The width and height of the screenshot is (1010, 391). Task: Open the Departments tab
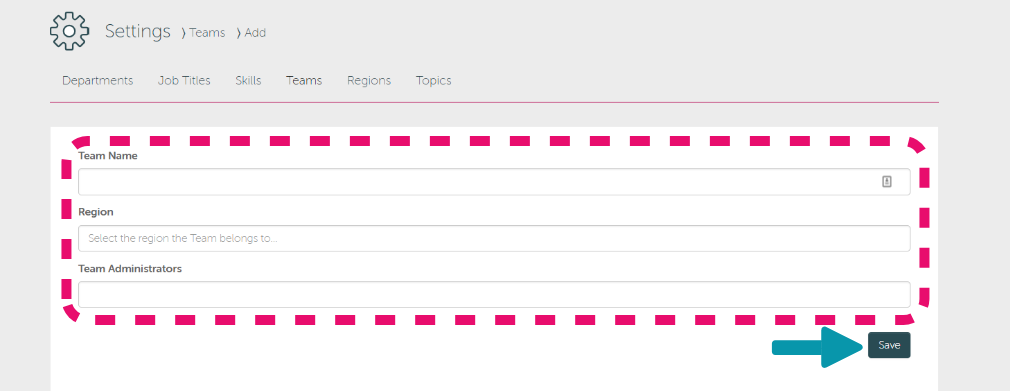tap(97, 81)
